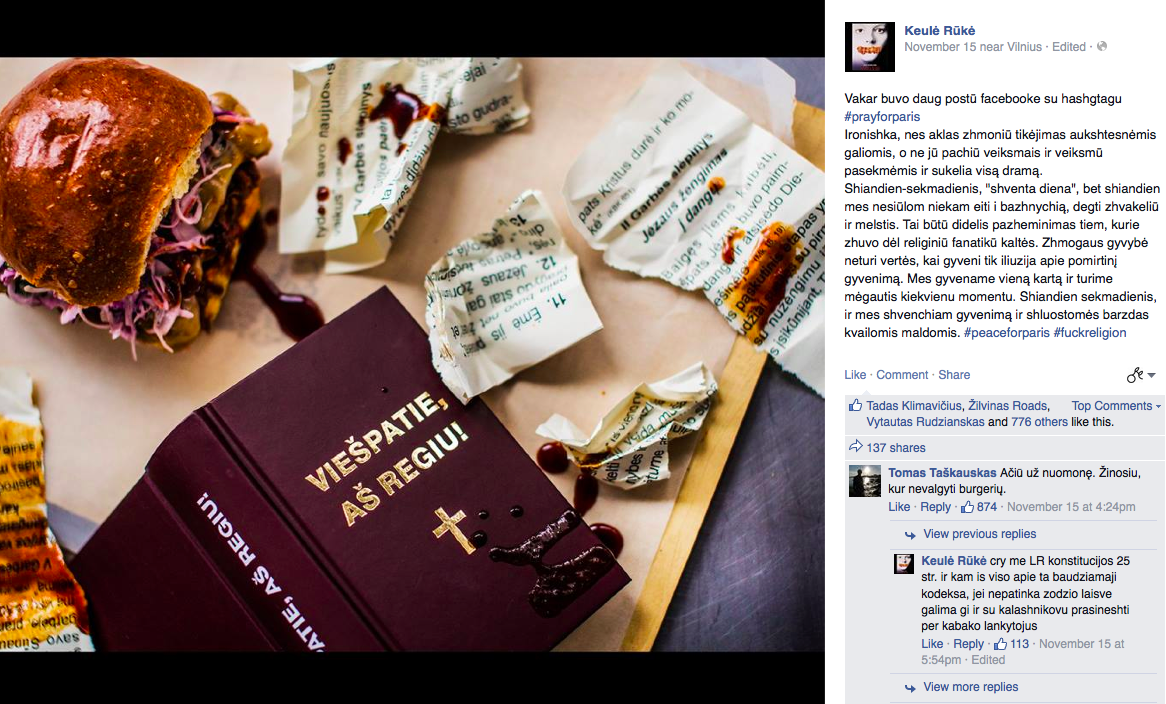This screenshot has height=704, width=1166.
Task: Click the thumbs-up icon showing 113 likes
Action: coord(1000,643)
